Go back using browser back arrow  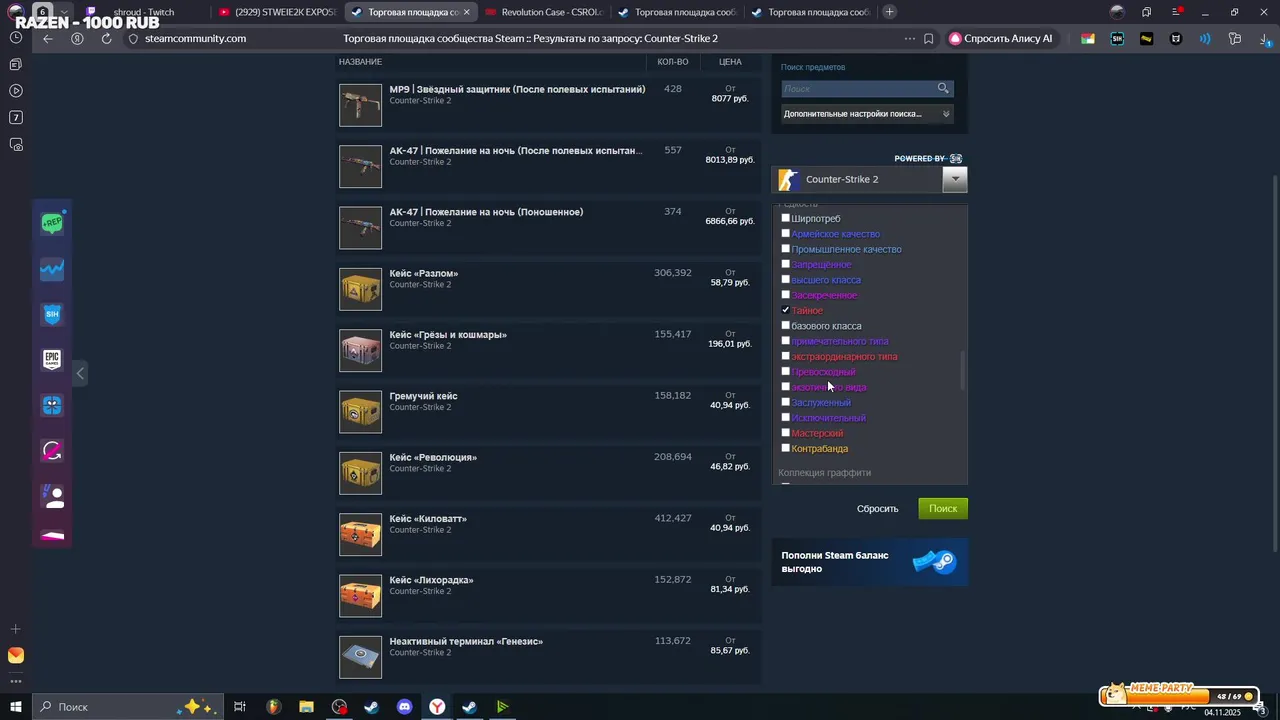click(x=48, y=39)
